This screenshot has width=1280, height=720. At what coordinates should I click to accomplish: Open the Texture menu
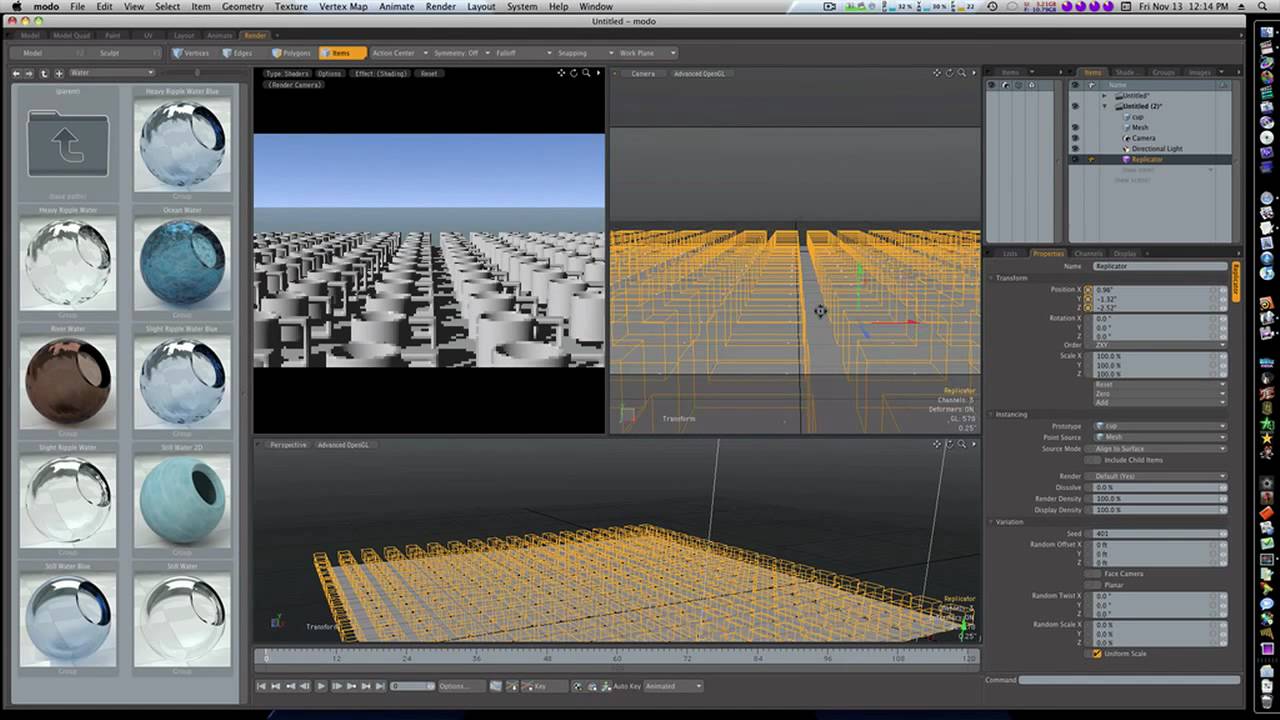pyautogui.click(x=291, y=7)
